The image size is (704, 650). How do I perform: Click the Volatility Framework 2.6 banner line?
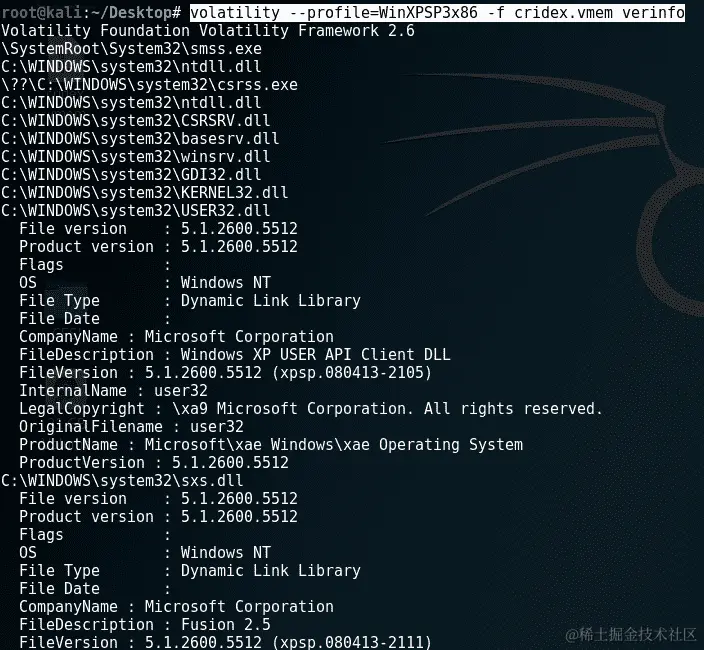208,31
